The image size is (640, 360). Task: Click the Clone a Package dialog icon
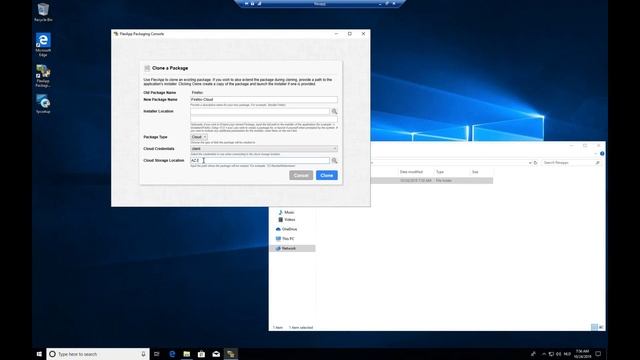[x=147, y=68]
